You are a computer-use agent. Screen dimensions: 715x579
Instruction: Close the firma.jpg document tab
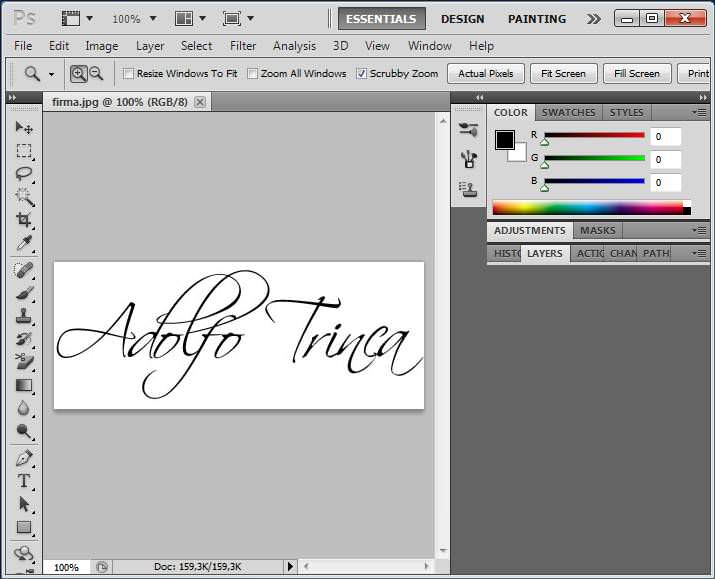(200, 102)
